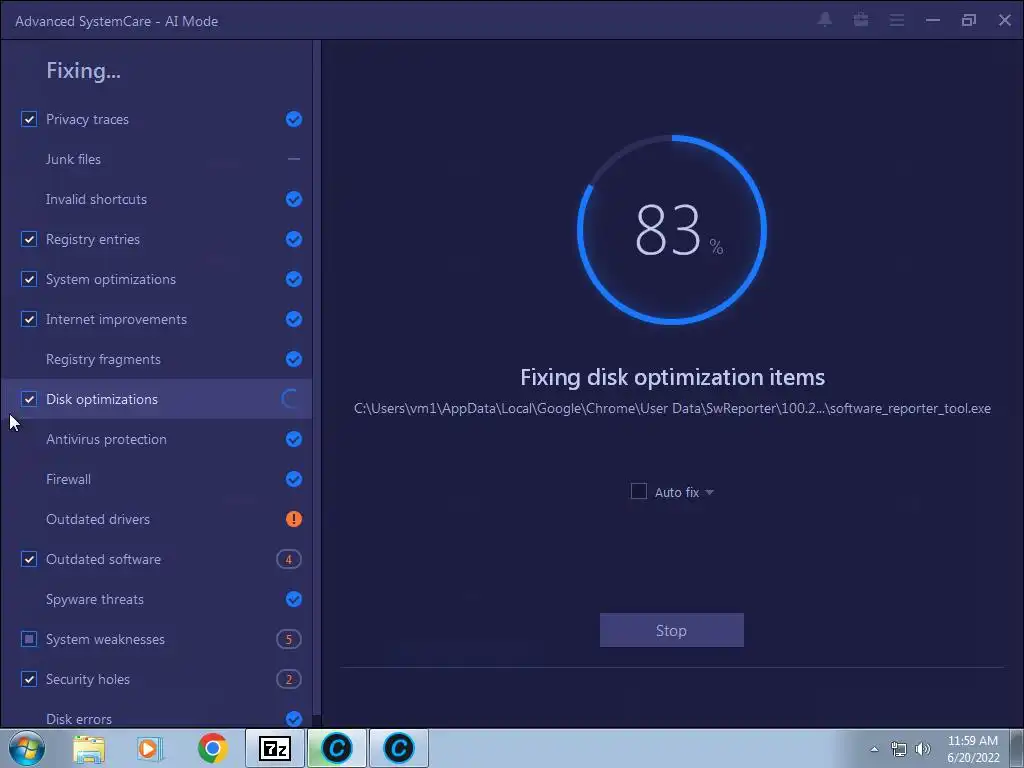Stop the fixing process
Image resolution: width=1024 pixels, height=768 pixels.
pyautogui.click(x=671, y=630)
